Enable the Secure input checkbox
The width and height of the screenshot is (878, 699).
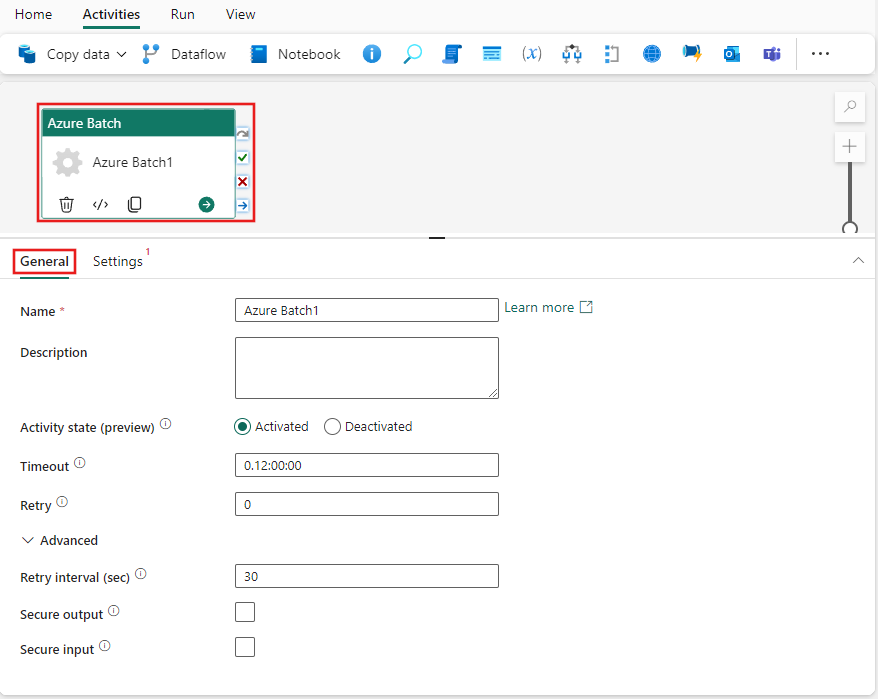coord(245,647)
